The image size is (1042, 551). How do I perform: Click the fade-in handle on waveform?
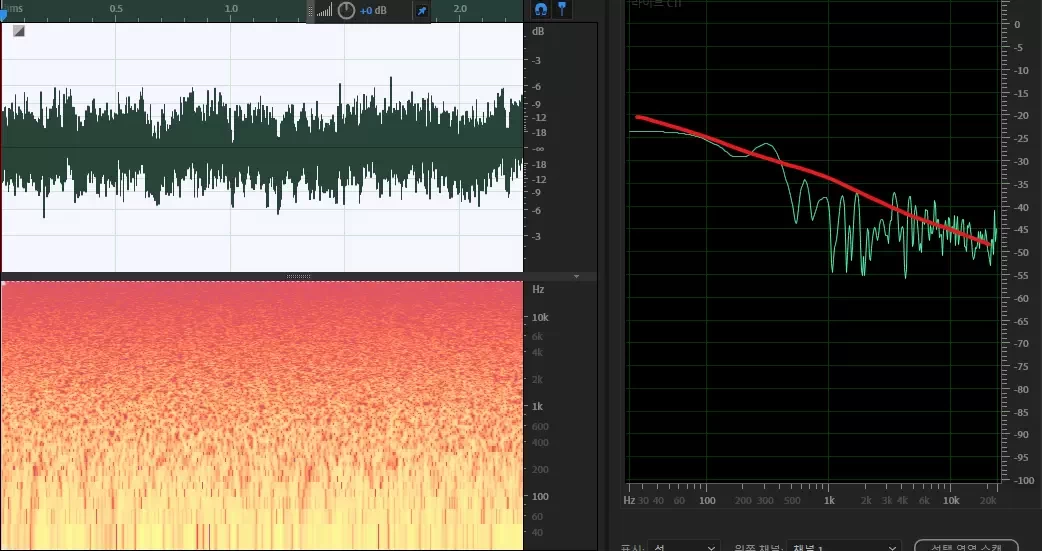19,31
